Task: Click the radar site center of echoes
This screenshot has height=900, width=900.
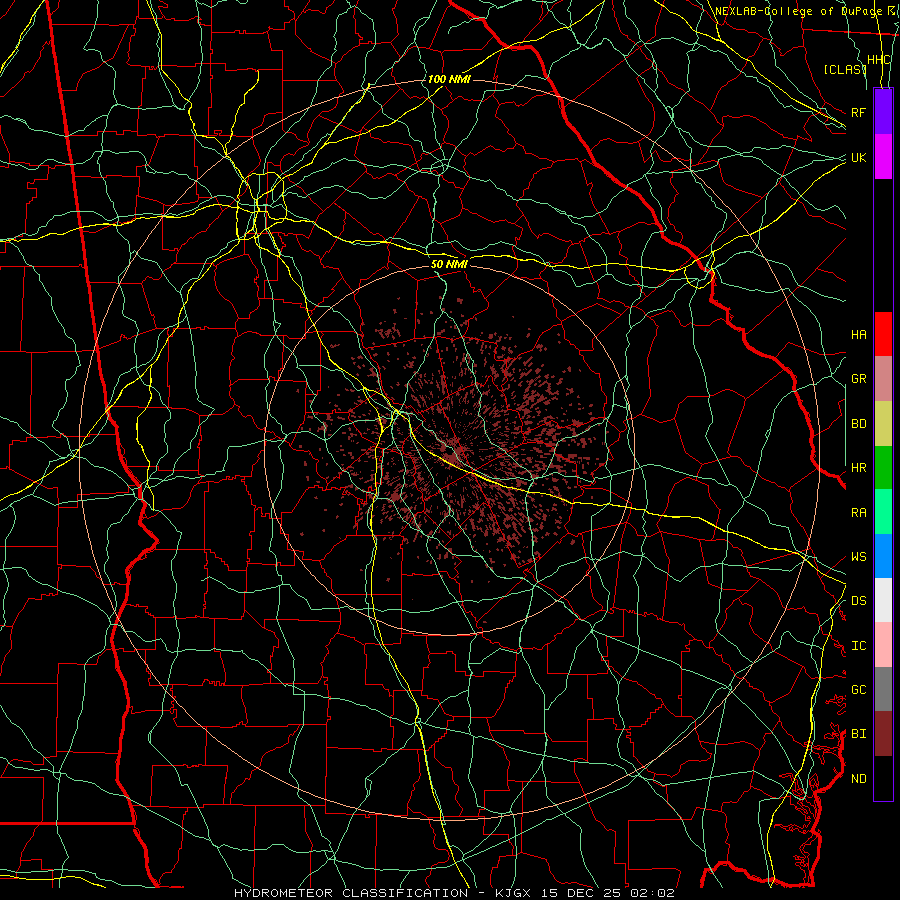Action: 453,452
